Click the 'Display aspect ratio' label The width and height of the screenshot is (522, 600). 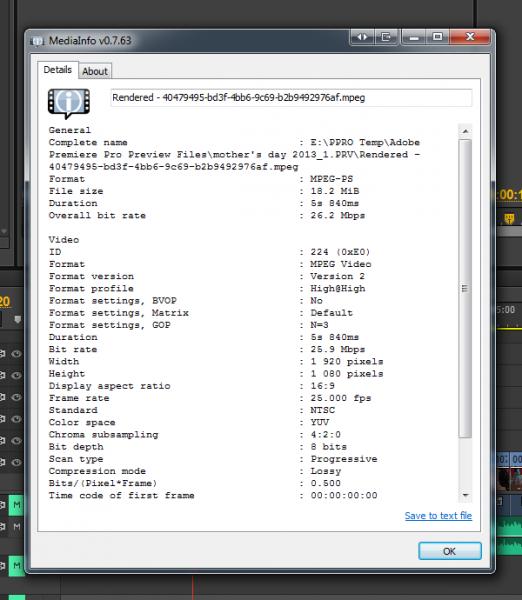pos(109,386)
